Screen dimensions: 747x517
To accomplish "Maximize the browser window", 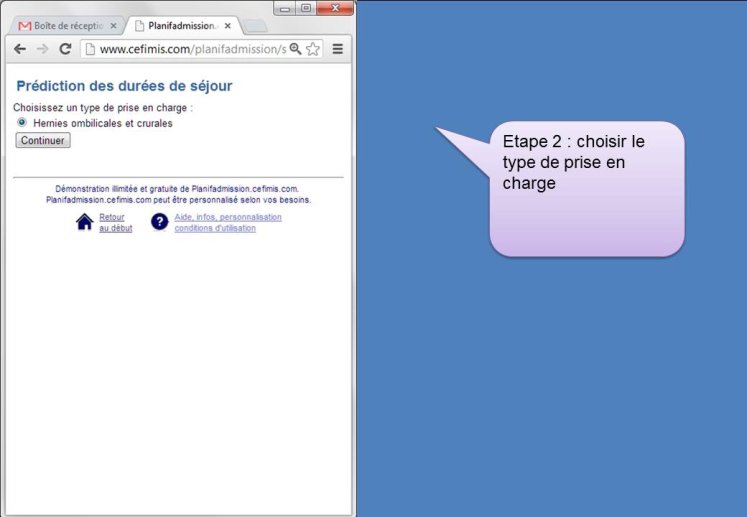I will 306,8.
